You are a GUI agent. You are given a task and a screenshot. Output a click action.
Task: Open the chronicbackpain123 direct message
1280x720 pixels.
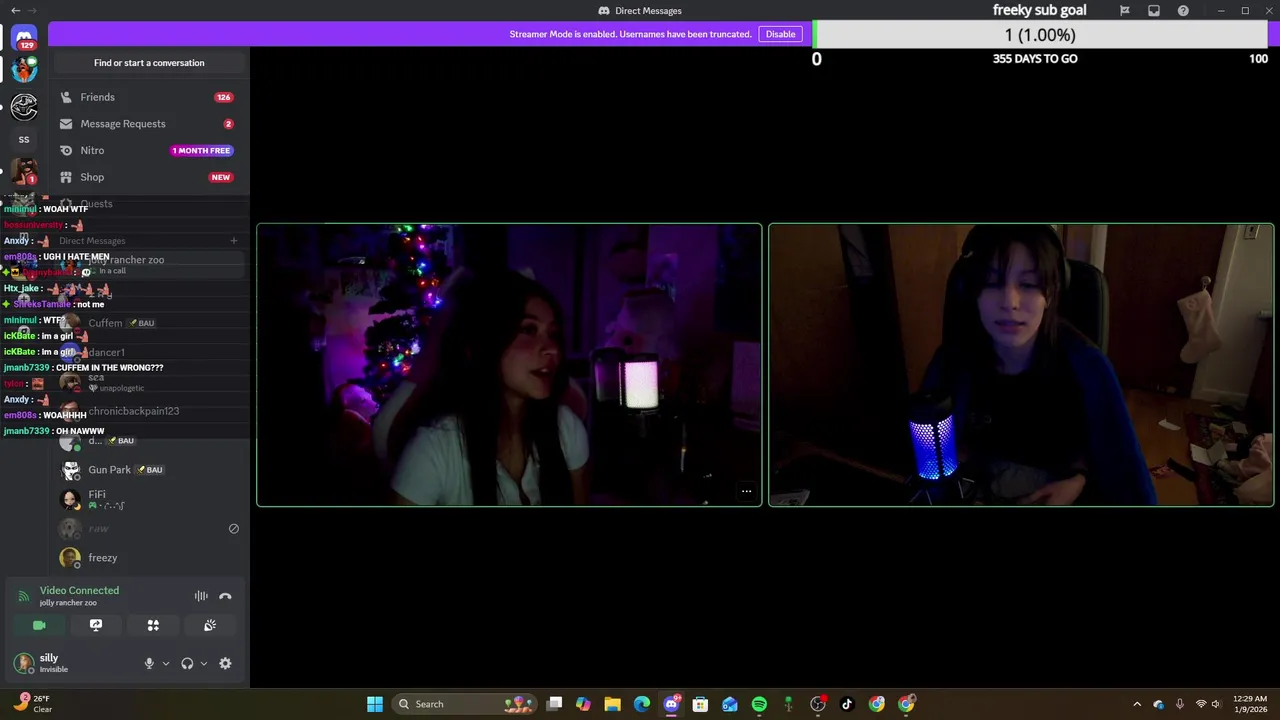147,411
